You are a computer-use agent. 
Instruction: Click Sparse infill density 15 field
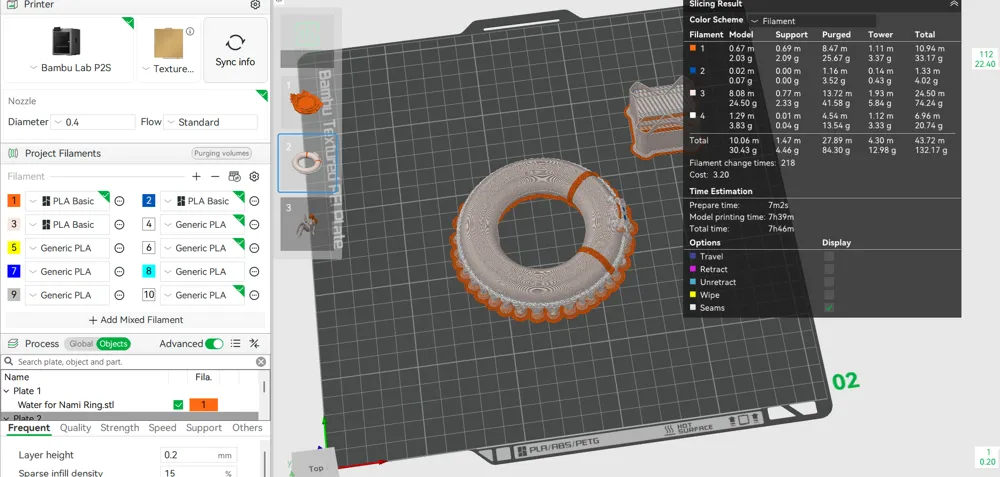click(198, 473)
